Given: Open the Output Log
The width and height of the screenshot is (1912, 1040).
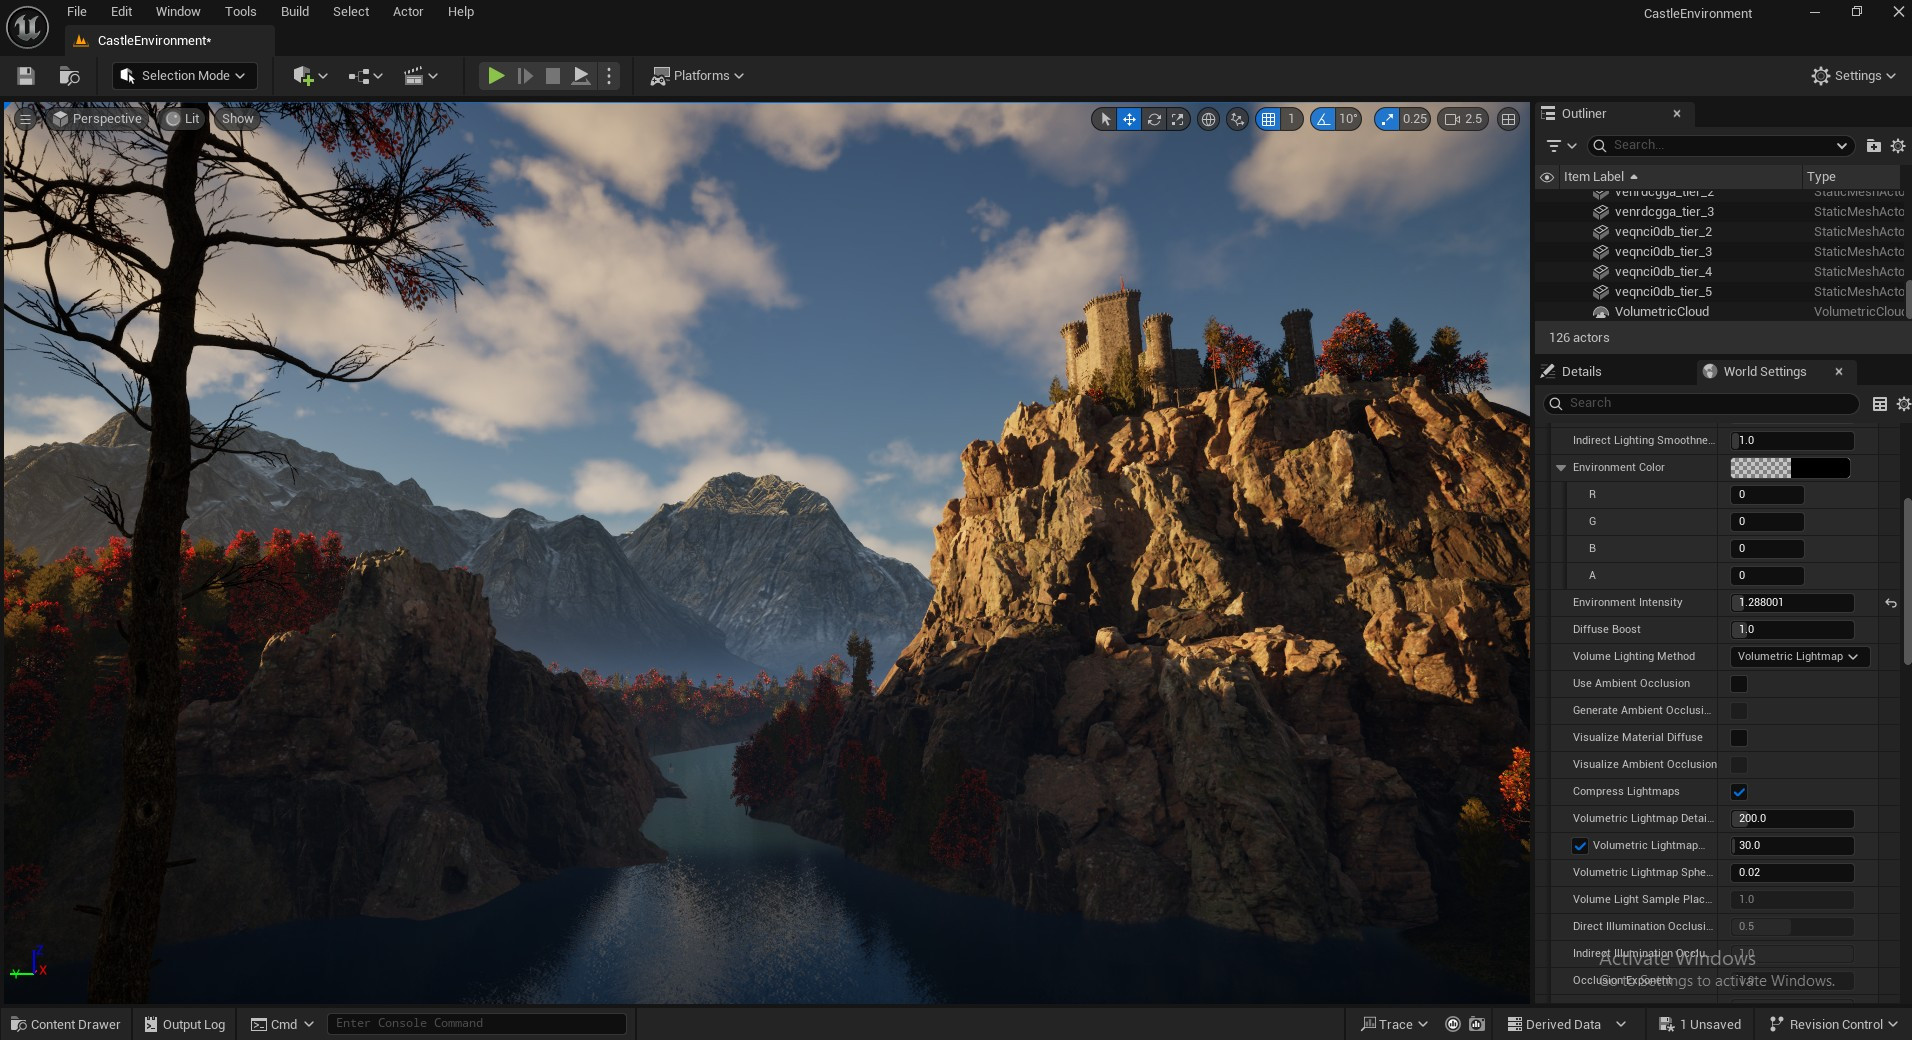Looking at the screenshot, I should click(185, 1024).
